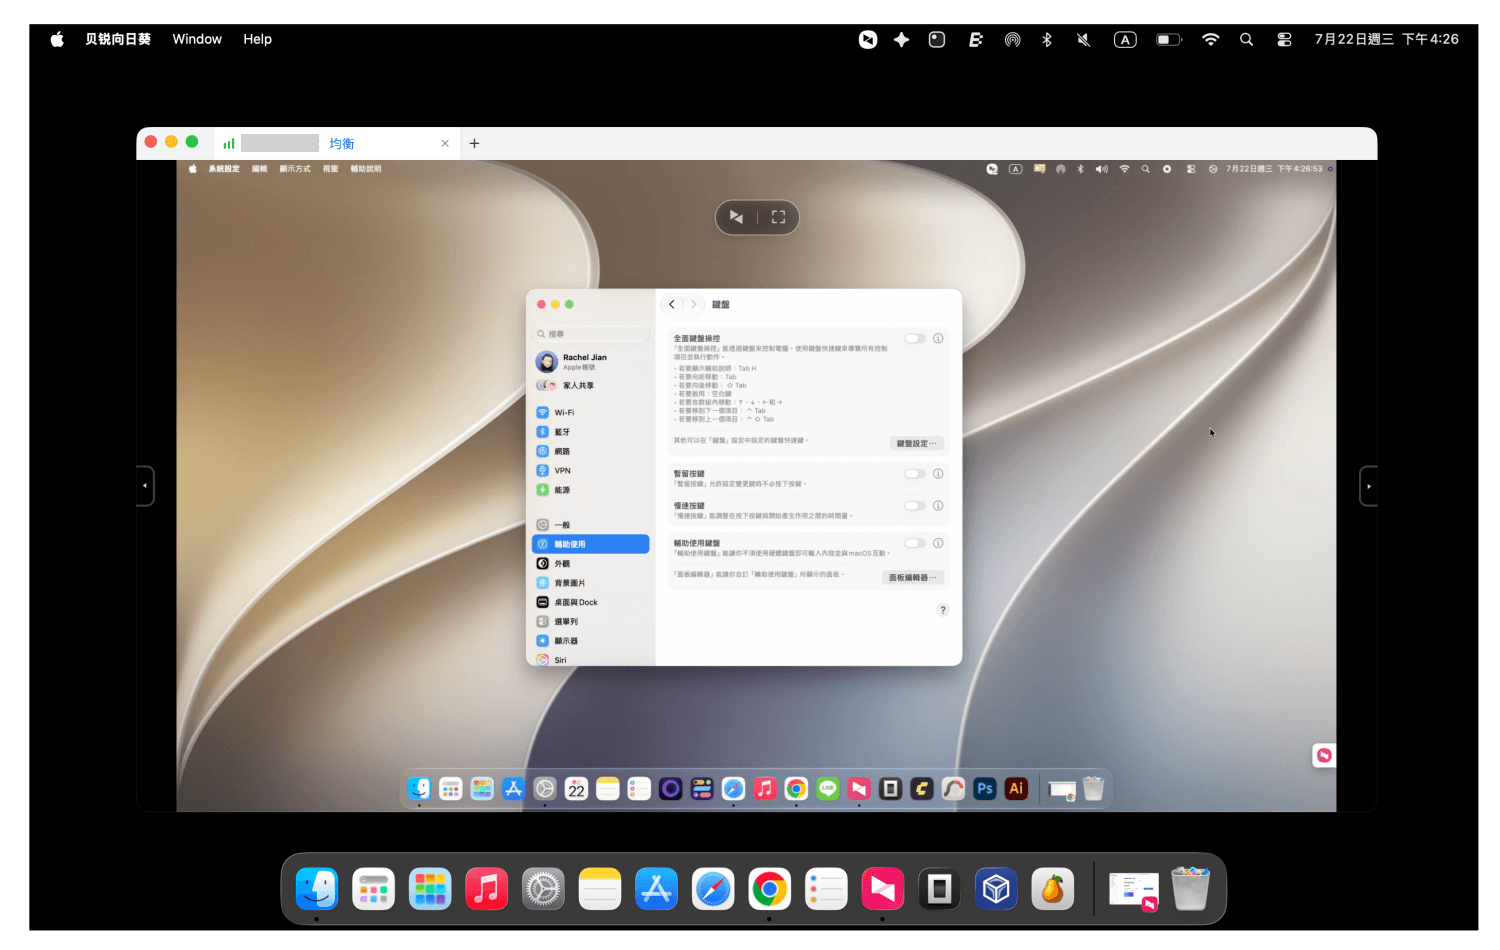Open the Help menu
Viewport: 1500px width, 950px height.
257,39
